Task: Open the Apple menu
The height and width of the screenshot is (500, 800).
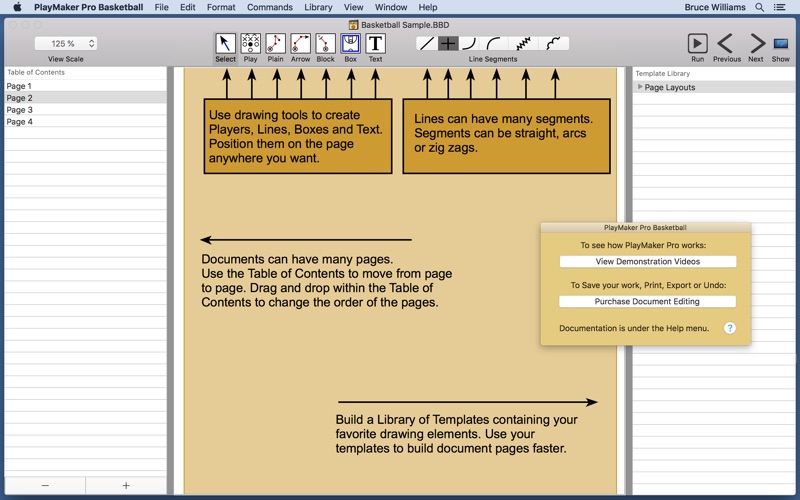Action: pos(17,7)
